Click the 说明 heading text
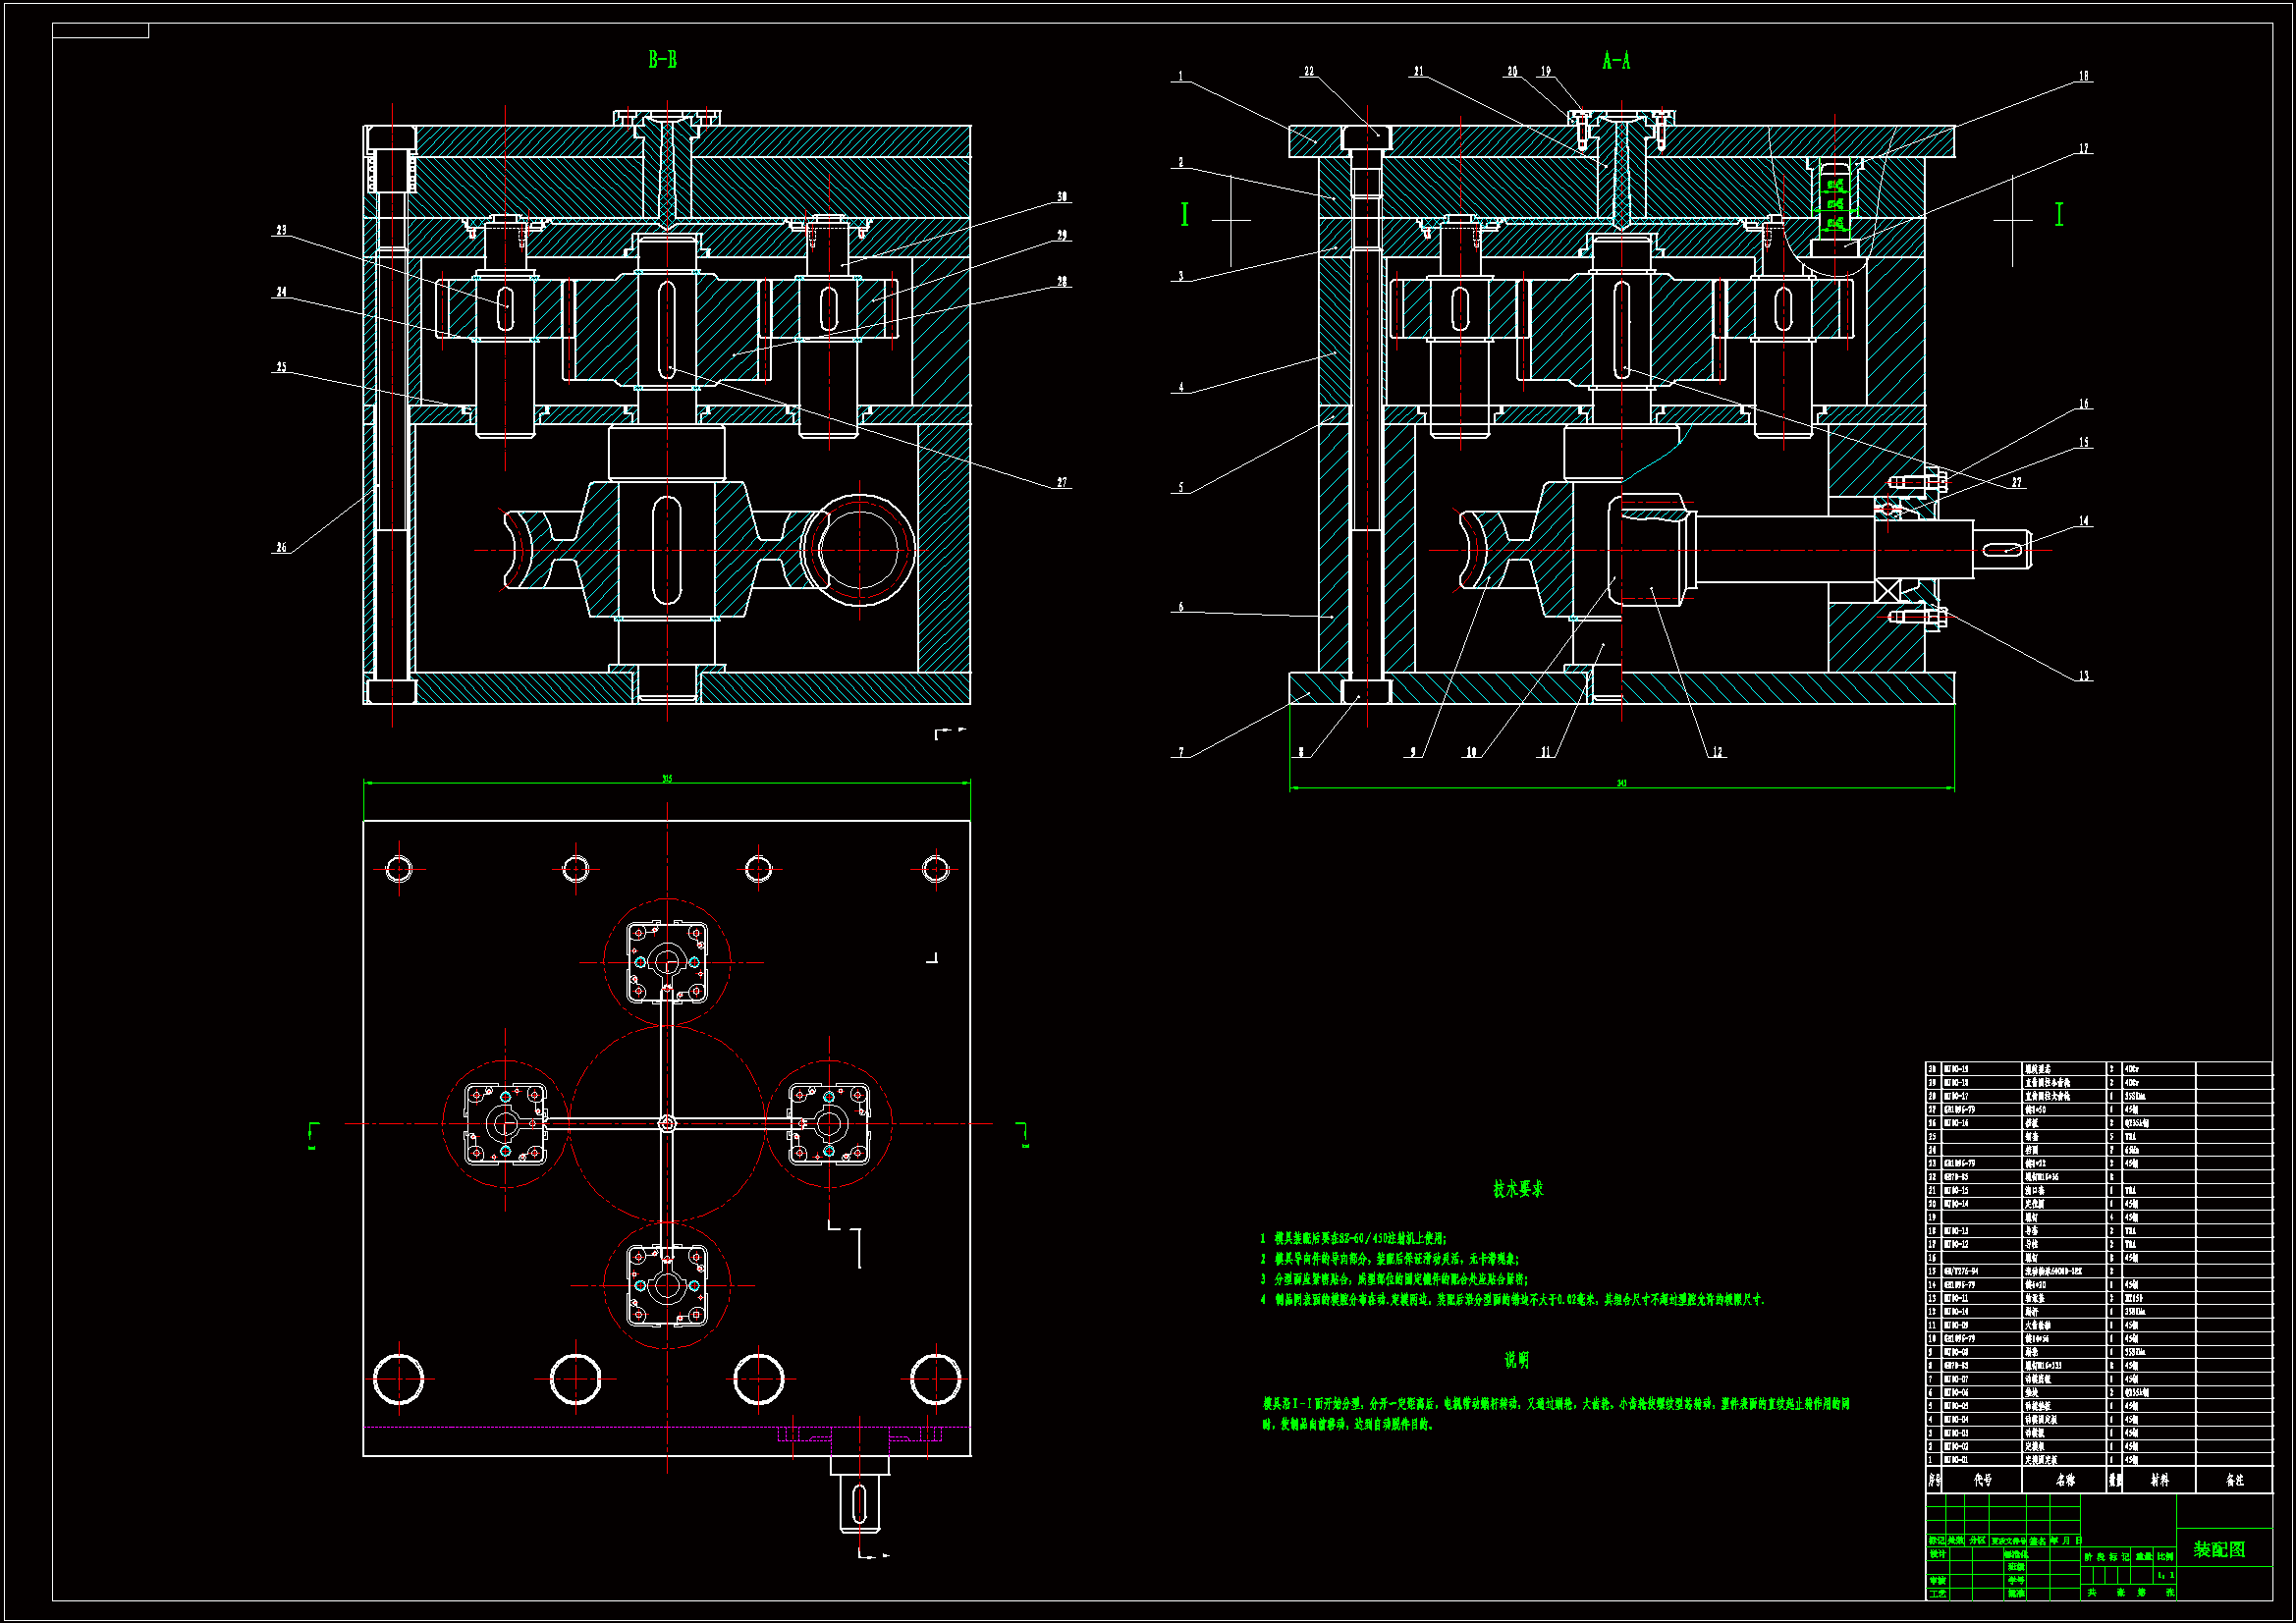The width and height of the screenshot is (2296, 1623). tap(1516, 1360)
